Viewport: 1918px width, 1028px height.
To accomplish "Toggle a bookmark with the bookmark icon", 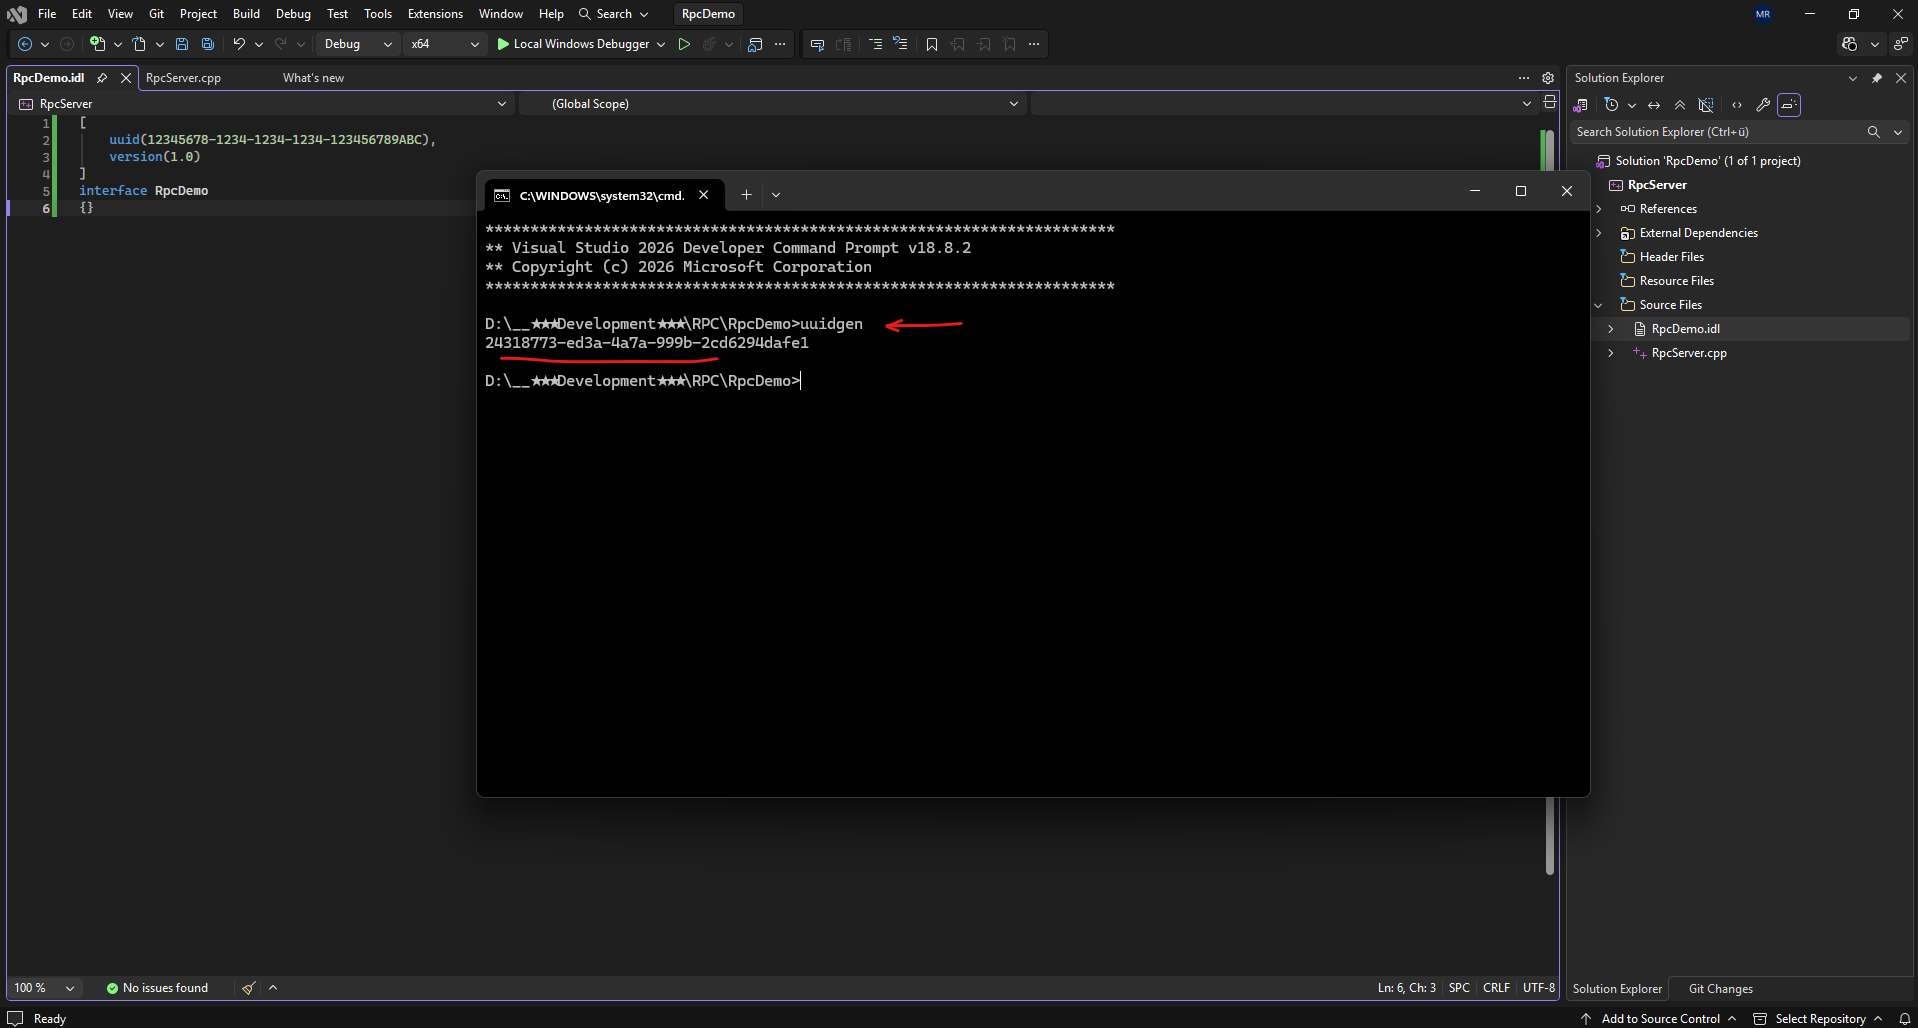I will (x=932, y=44).
